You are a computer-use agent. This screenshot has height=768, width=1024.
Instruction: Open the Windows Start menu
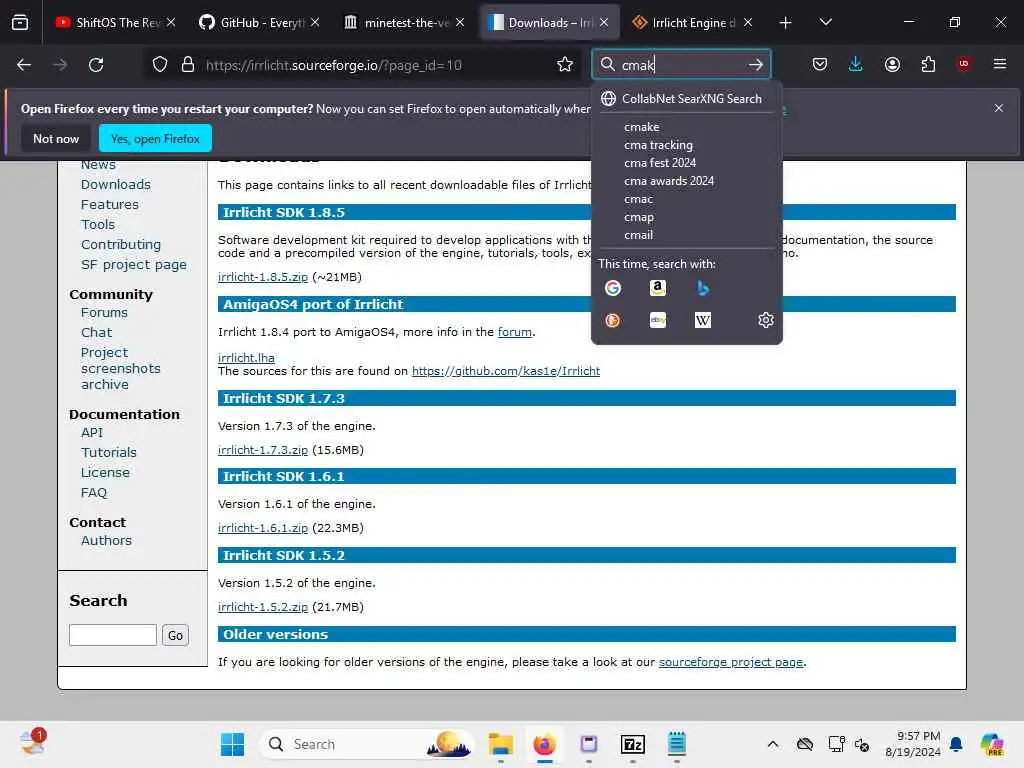[232, 744]
